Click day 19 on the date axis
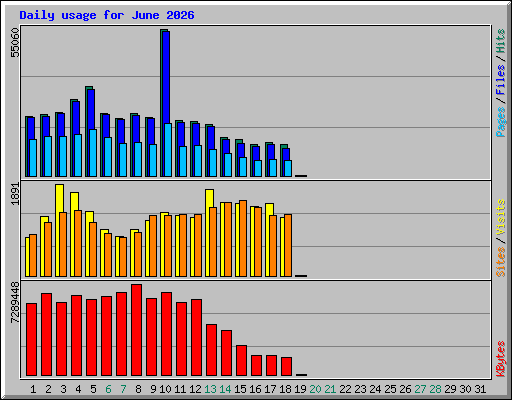This screenshot has height=400, width=512. 300,389
